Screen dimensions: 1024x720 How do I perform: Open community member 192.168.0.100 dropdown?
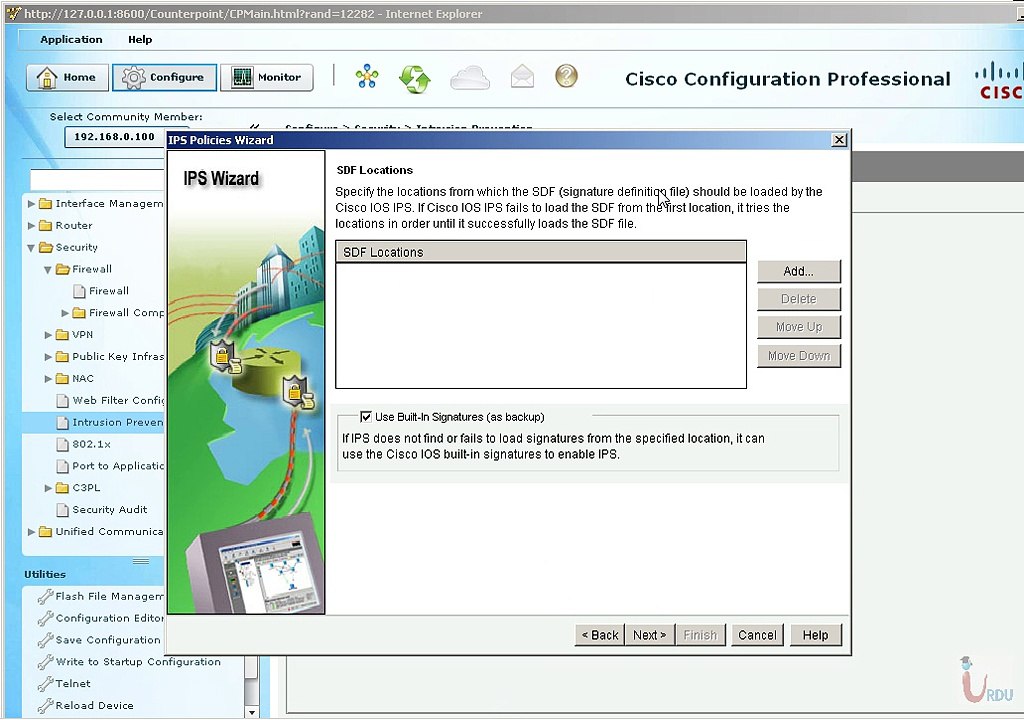(x=115, y=137)
